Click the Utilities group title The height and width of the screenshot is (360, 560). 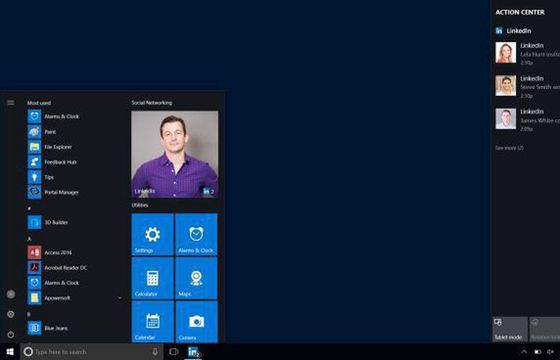[x=140, y=205]
